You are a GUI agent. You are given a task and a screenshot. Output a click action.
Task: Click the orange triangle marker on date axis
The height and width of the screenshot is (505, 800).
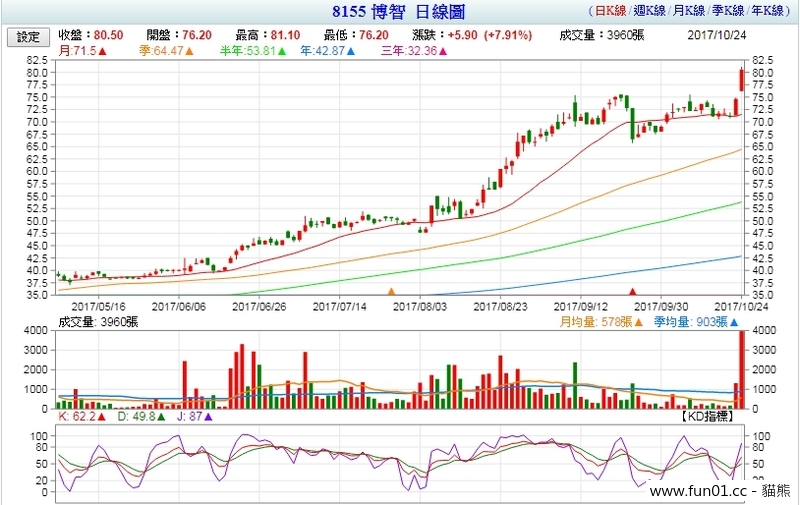(x=391, y=291)
